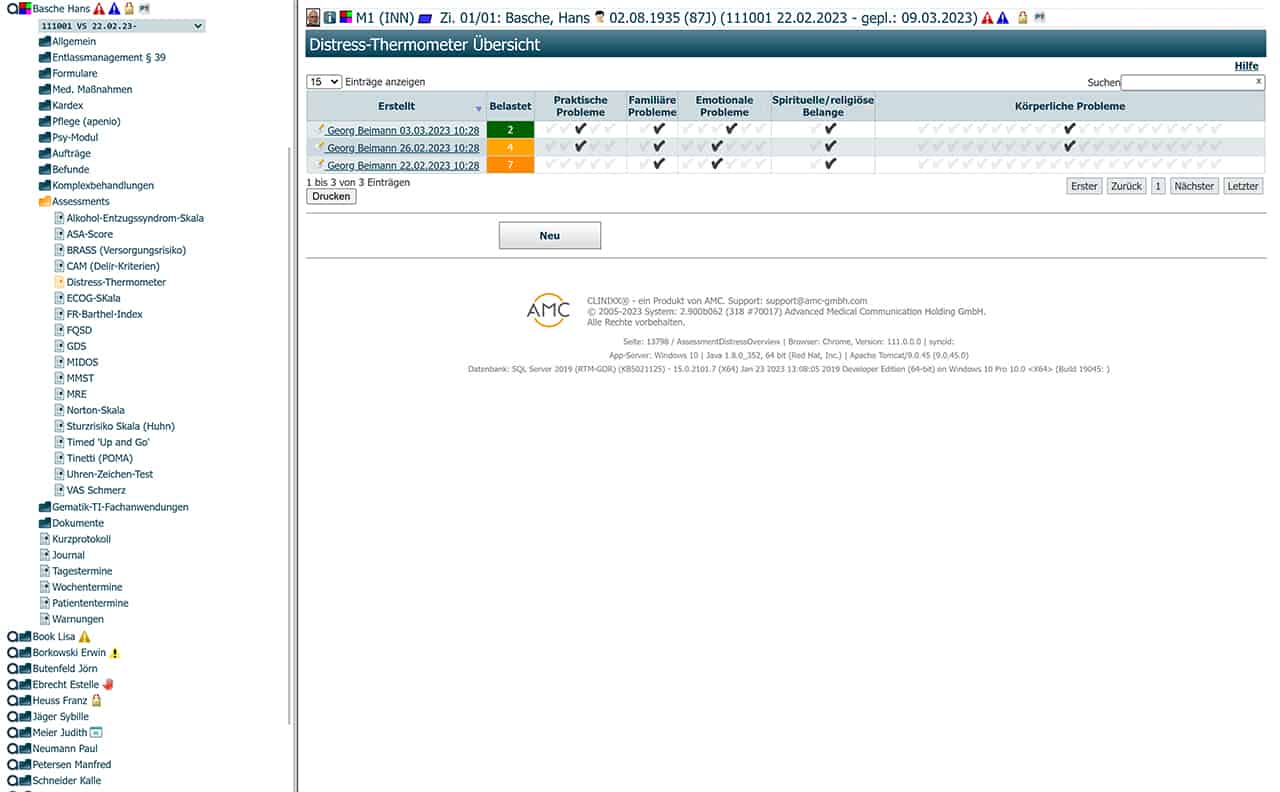1280x792 pixels.
Task: Collapse the Assessments folder in the tree
Action: tap(45, 202)
